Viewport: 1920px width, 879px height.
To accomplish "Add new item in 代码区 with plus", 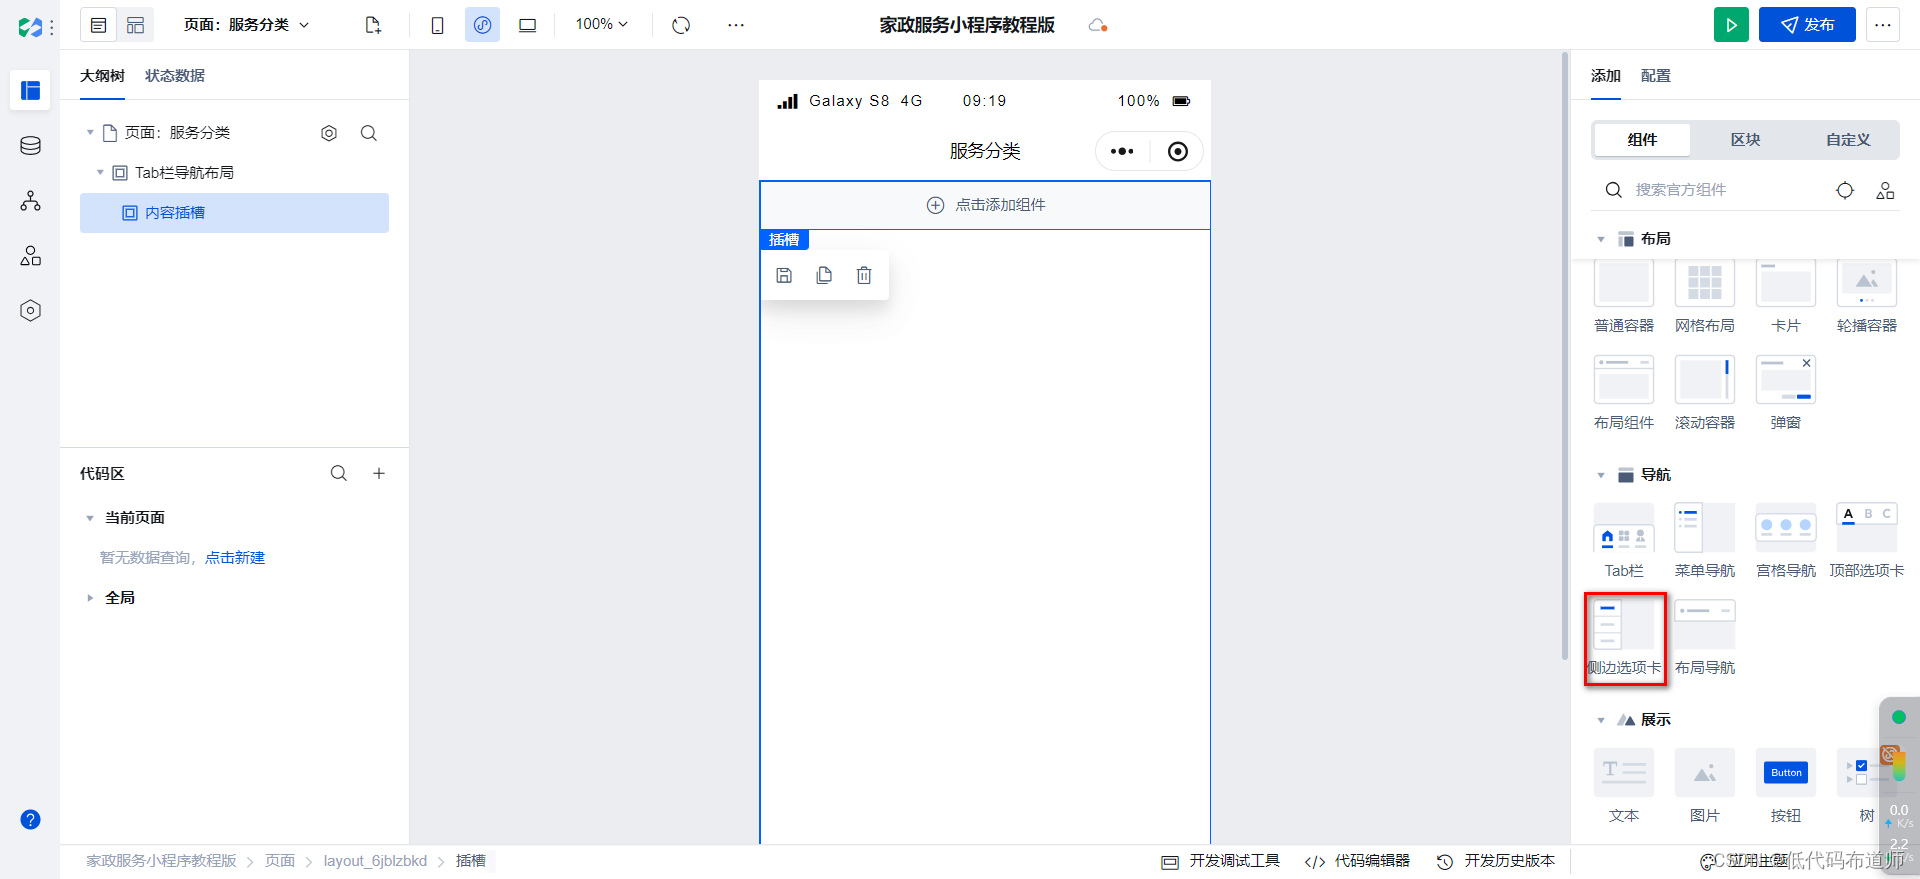I will [379, 473].
